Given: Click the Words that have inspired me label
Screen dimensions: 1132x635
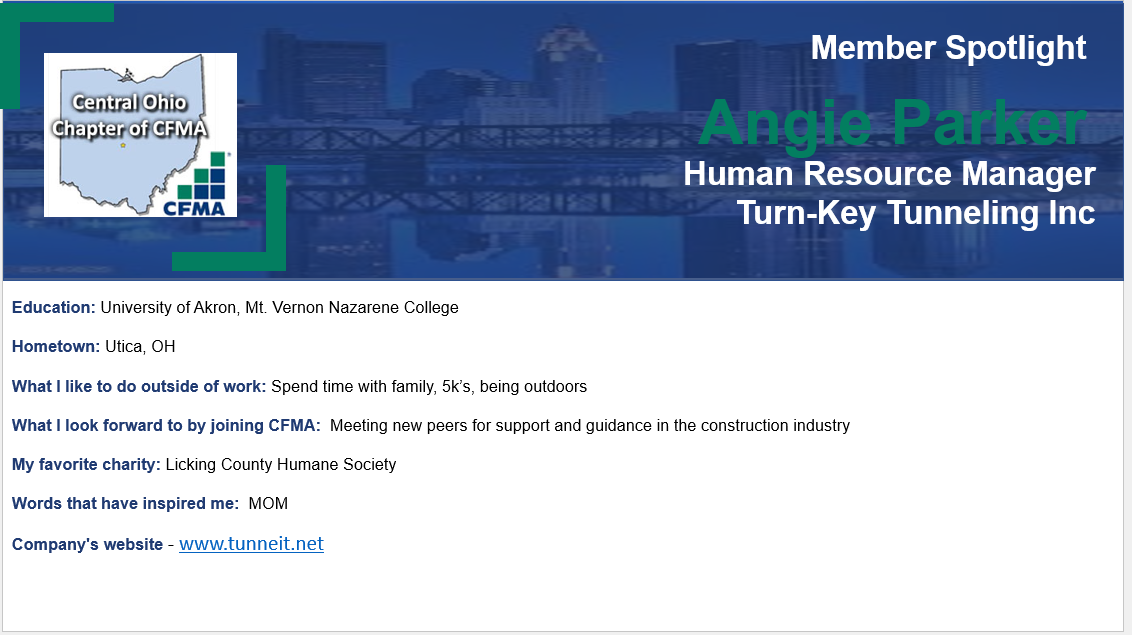Looking at the screenshot, I should coord(125,504).
